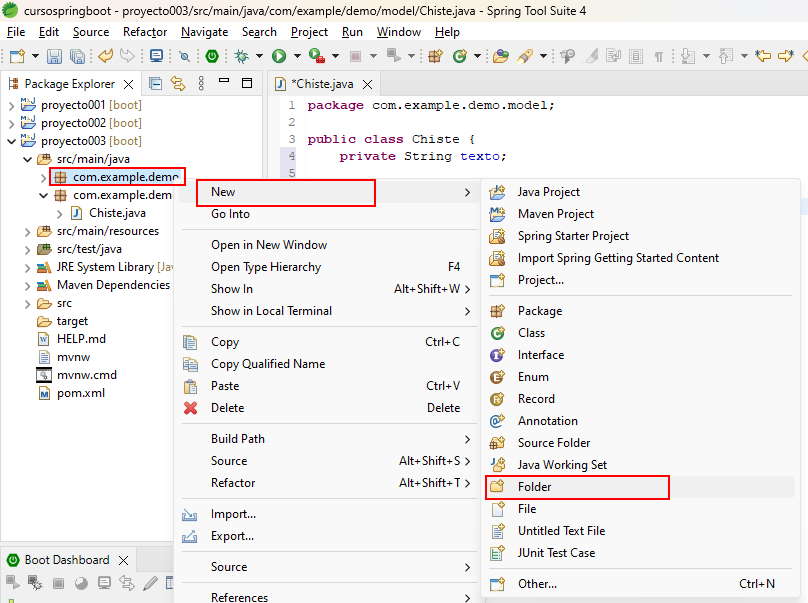The height and width of the screenshot is (603, 808).
Task: Open the New wizard dropdown arrow
Action: (x=35, y=56)
